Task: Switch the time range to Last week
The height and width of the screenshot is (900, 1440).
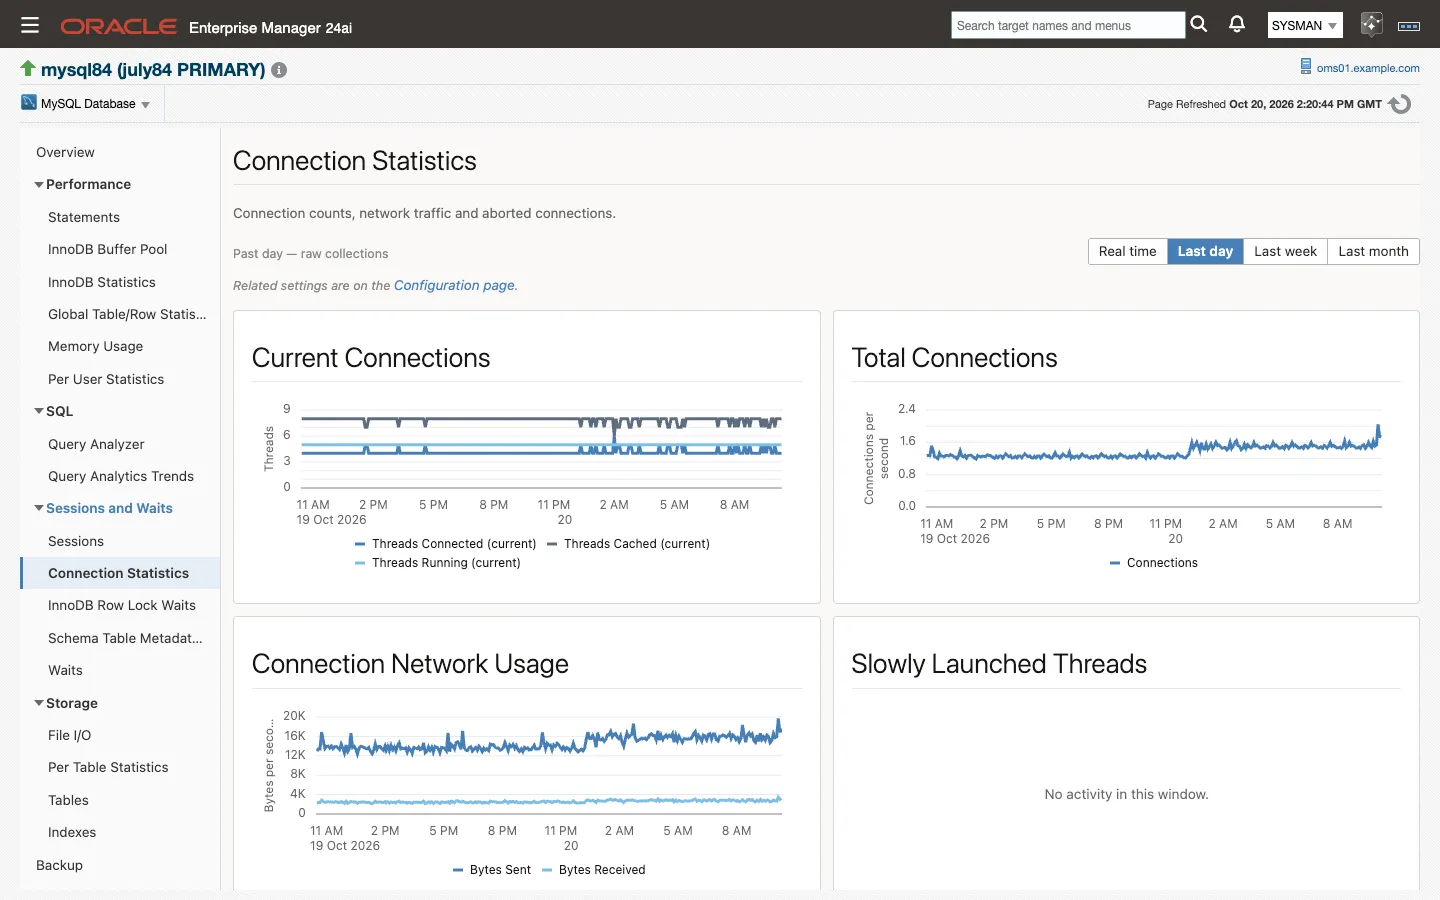Action: pyautogui.click(x=1285, y=252)
